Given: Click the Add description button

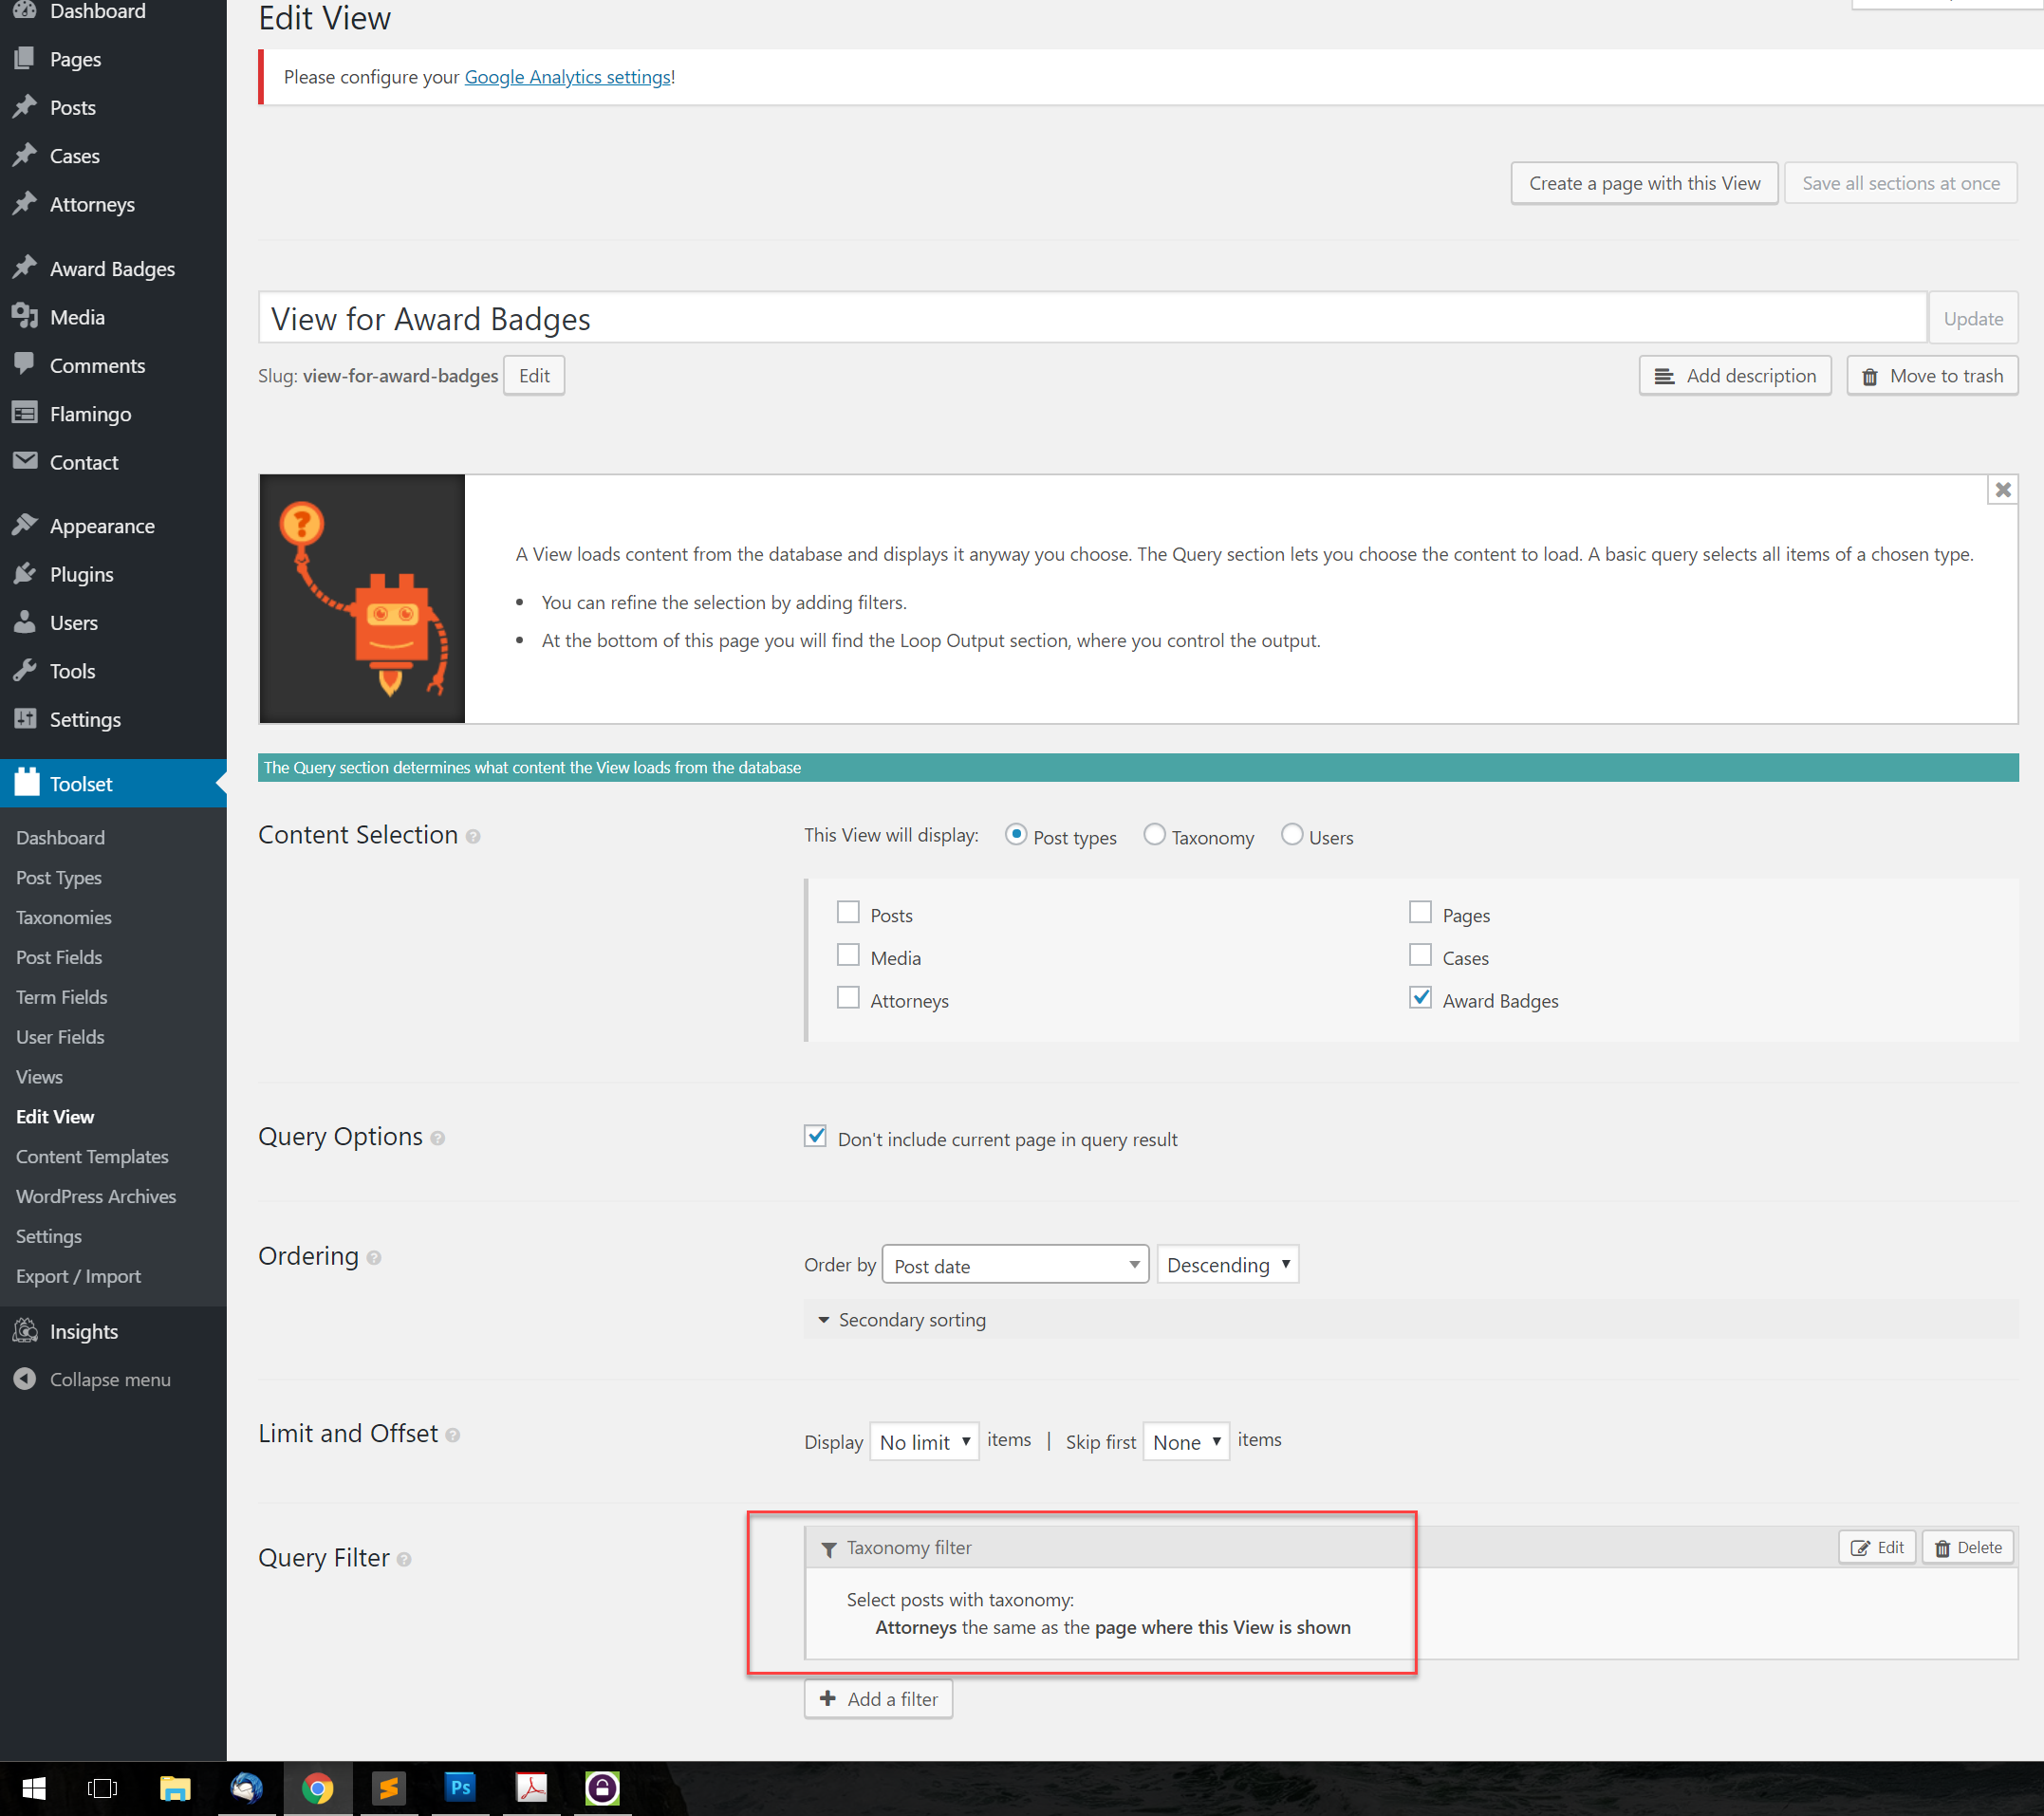Looking at the screenshot, I should [x=1735, y=376].
